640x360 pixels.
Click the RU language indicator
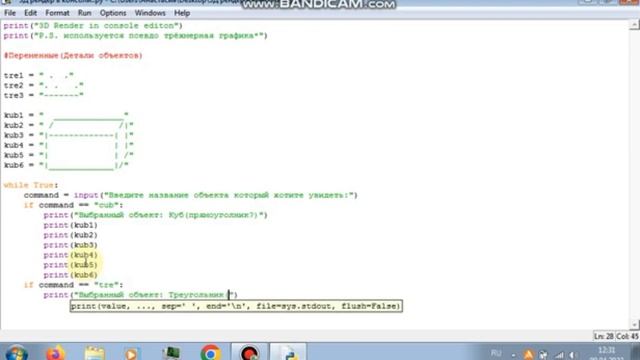[496, 353]
